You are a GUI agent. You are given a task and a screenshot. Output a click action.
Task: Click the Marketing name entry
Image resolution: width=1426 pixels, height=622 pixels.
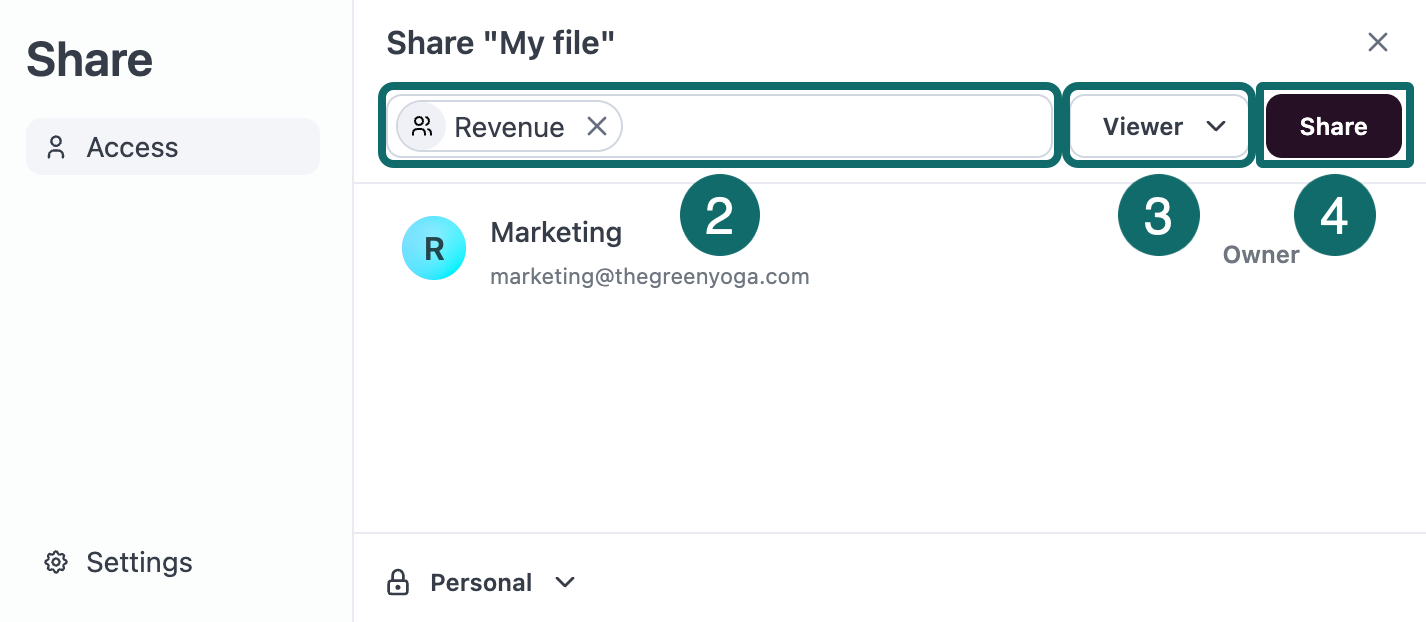point(556,232)
